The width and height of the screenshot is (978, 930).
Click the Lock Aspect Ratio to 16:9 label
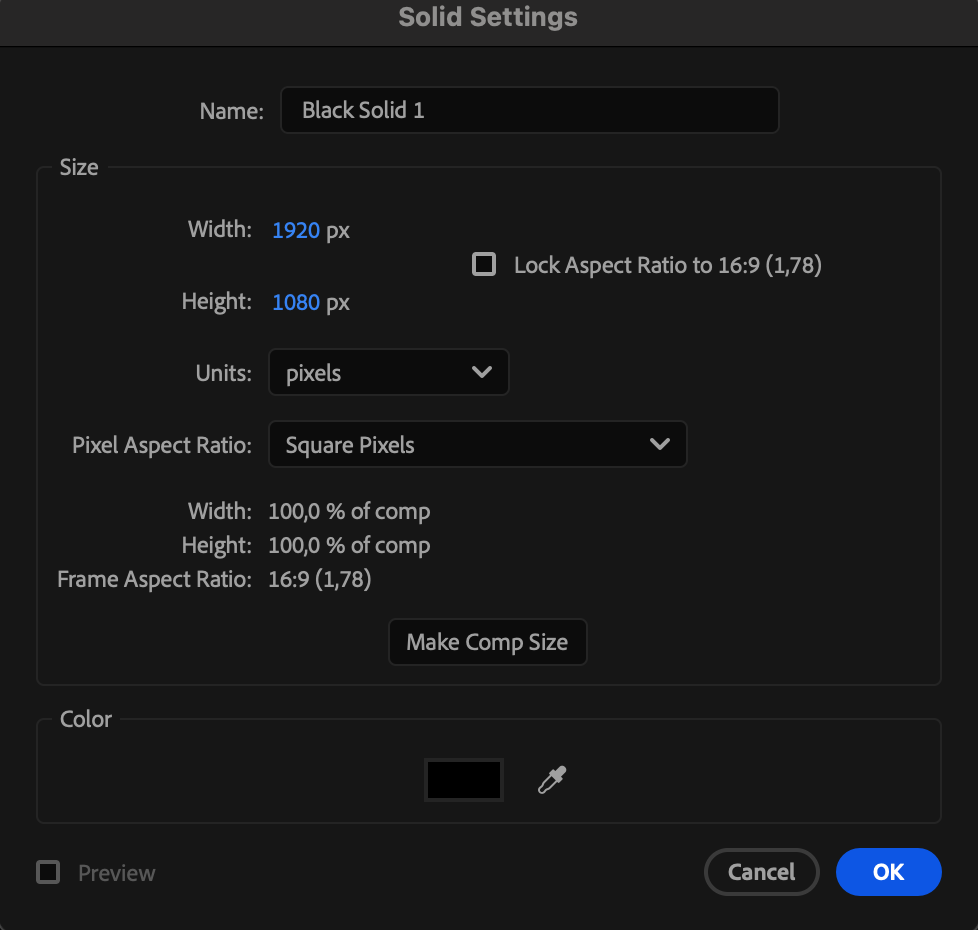[x=667, y=265]
